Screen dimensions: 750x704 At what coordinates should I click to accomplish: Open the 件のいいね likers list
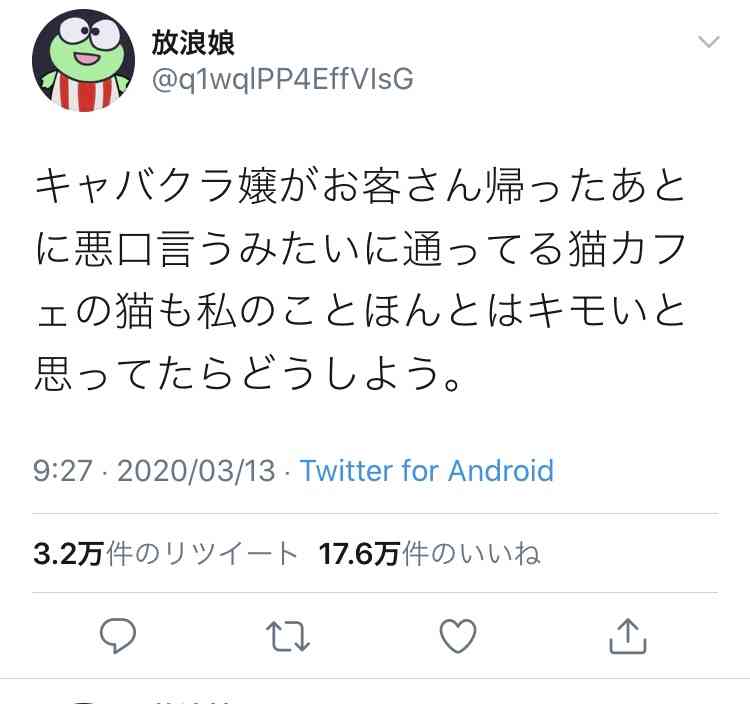[x=471, y=554]
